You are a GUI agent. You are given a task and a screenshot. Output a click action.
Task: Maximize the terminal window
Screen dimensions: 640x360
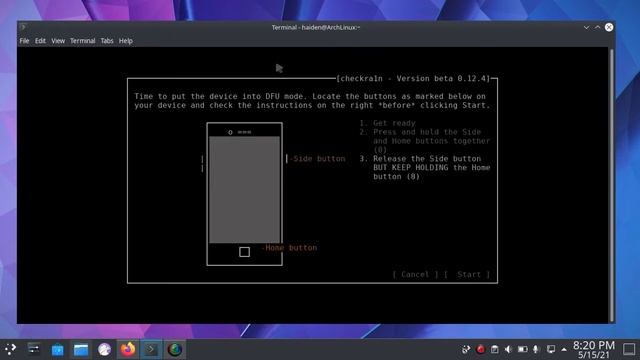(x=598, y=27)
